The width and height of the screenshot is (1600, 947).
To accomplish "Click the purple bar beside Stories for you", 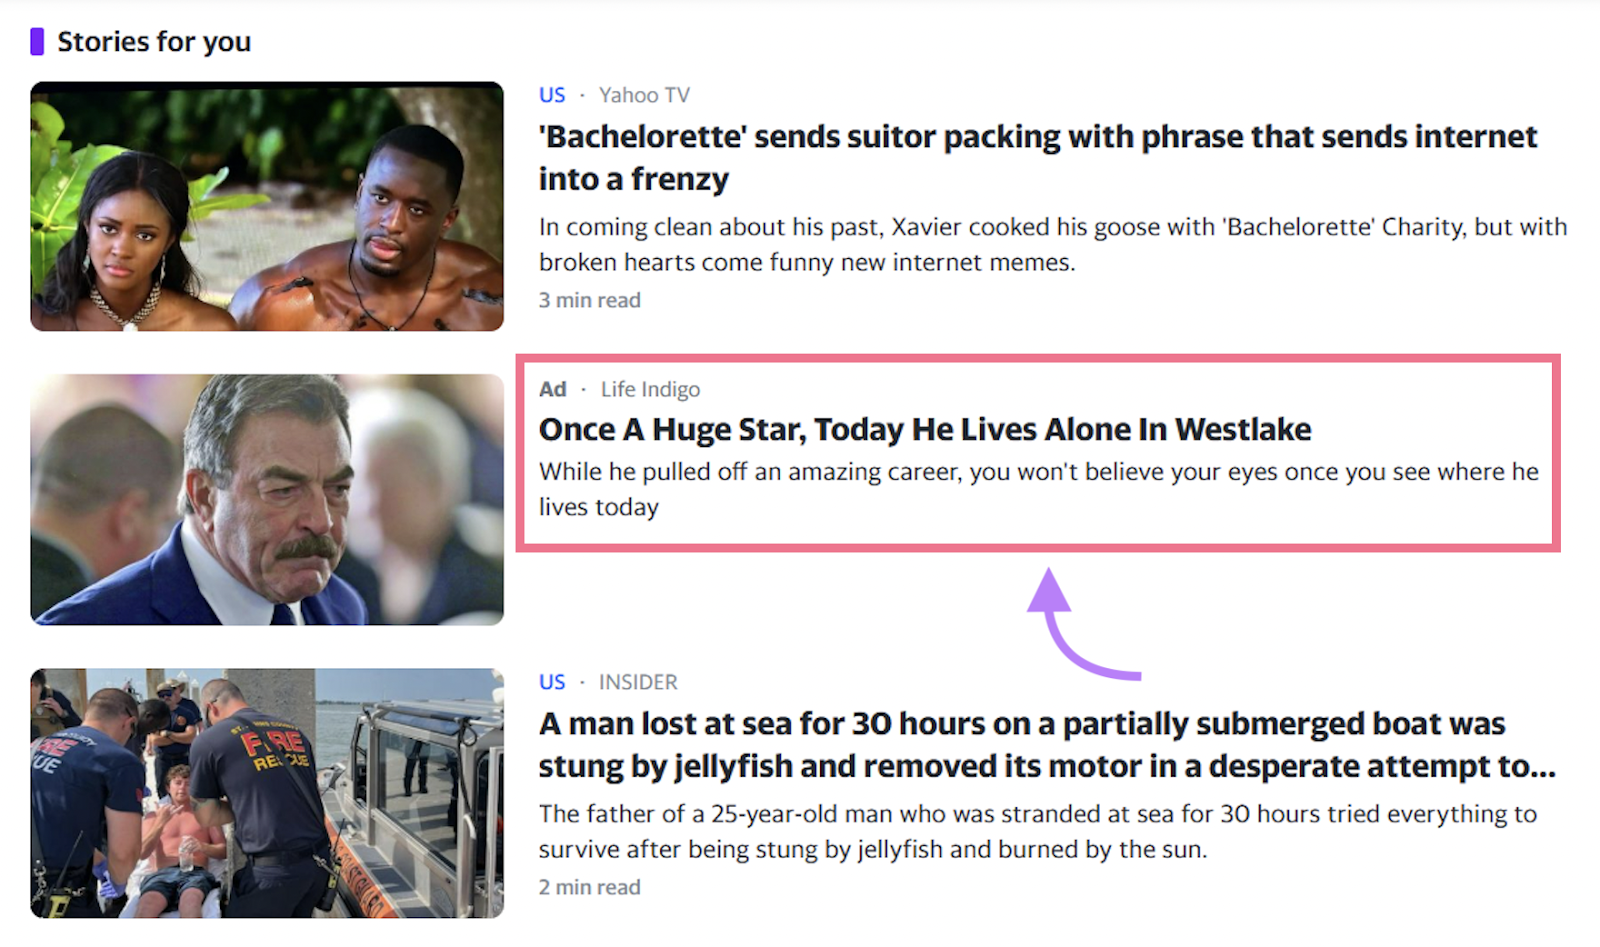I will (x=37, y=41).
